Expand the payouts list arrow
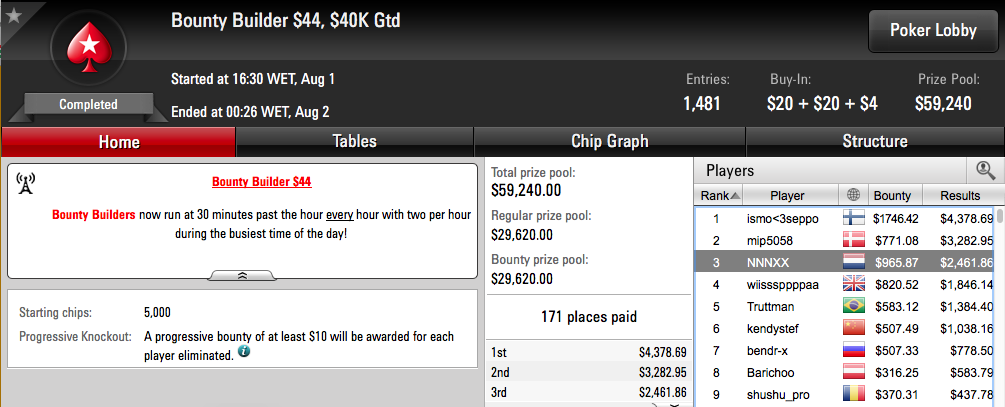Viewport: 1005px width, 407px height. 674,404
